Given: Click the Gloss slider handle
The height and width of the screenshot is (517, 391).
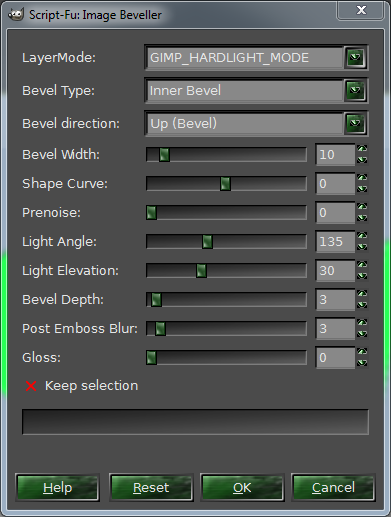Looking at the screenshot, I should click(151, 358).
